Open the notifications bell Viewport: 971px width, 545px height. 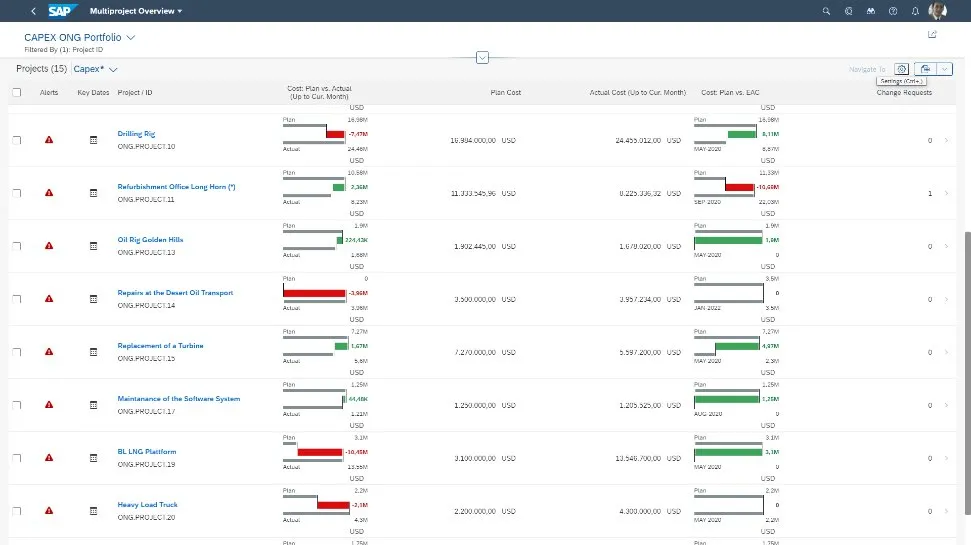coord(914,11)
